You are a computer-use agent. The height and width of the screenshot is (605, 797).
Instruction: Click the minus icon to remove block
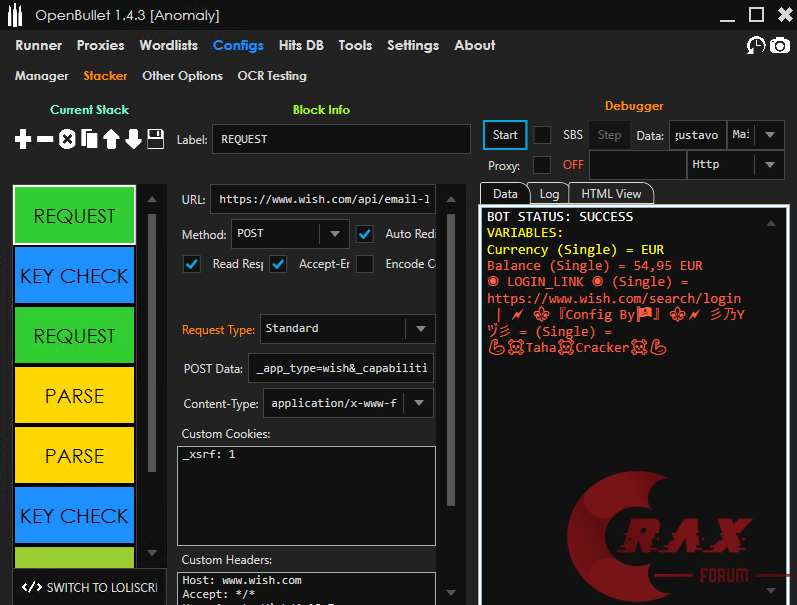point(45,140)
